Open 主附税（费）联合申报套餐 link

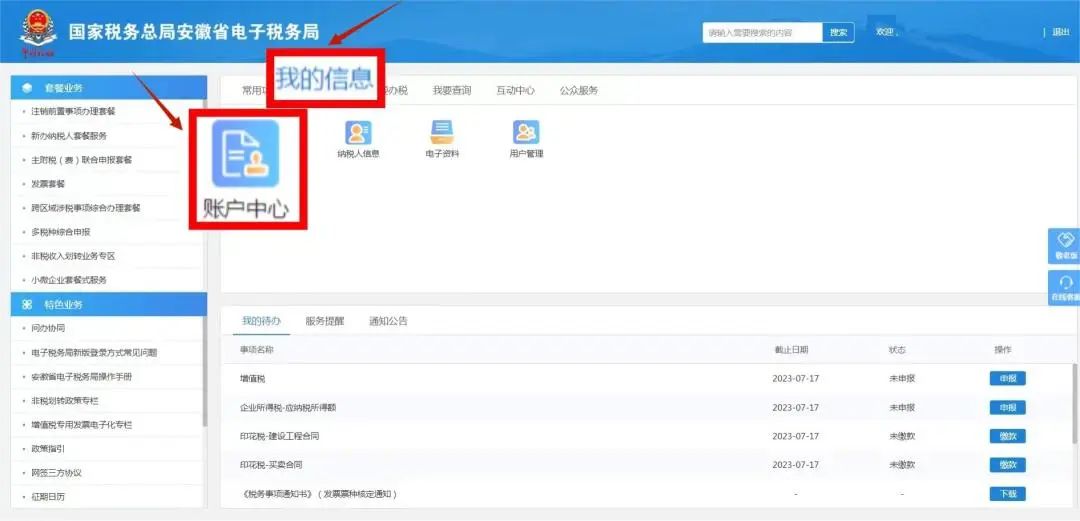tap(81, 160)
